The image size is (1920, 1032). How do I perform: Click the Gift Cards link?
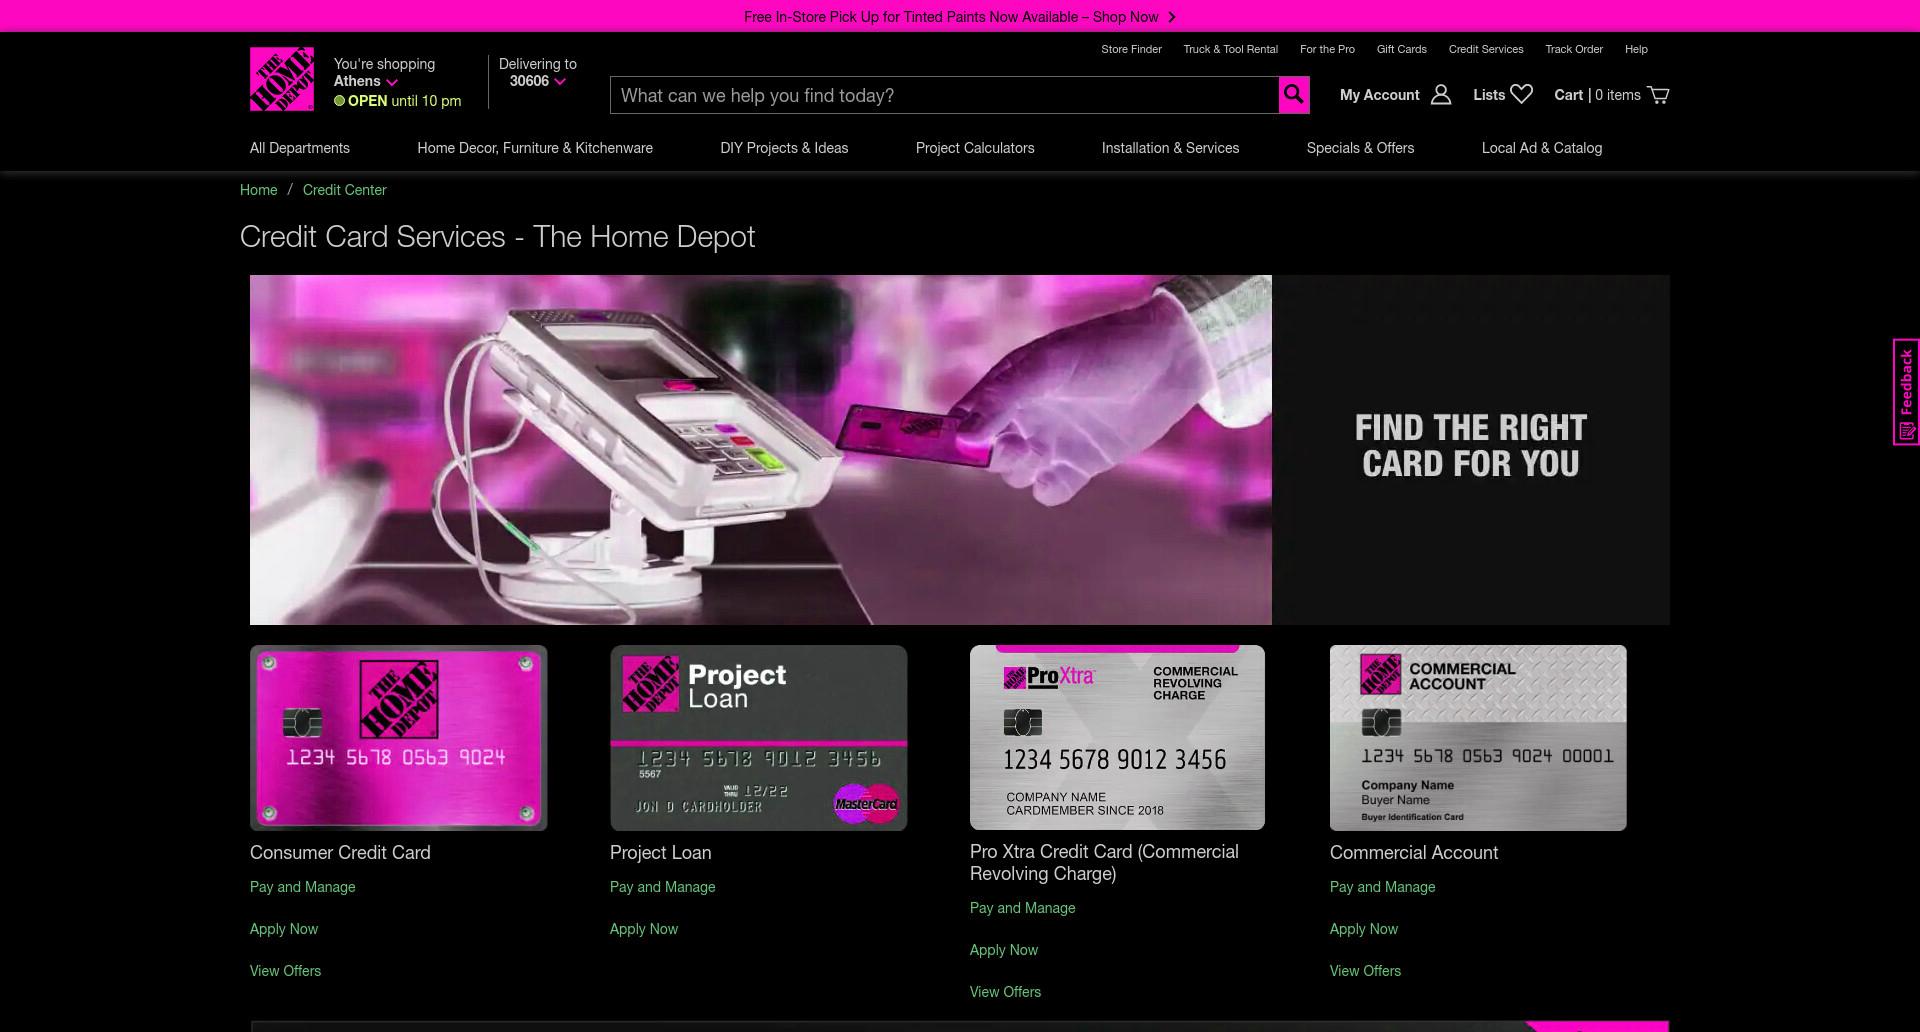1401,49
